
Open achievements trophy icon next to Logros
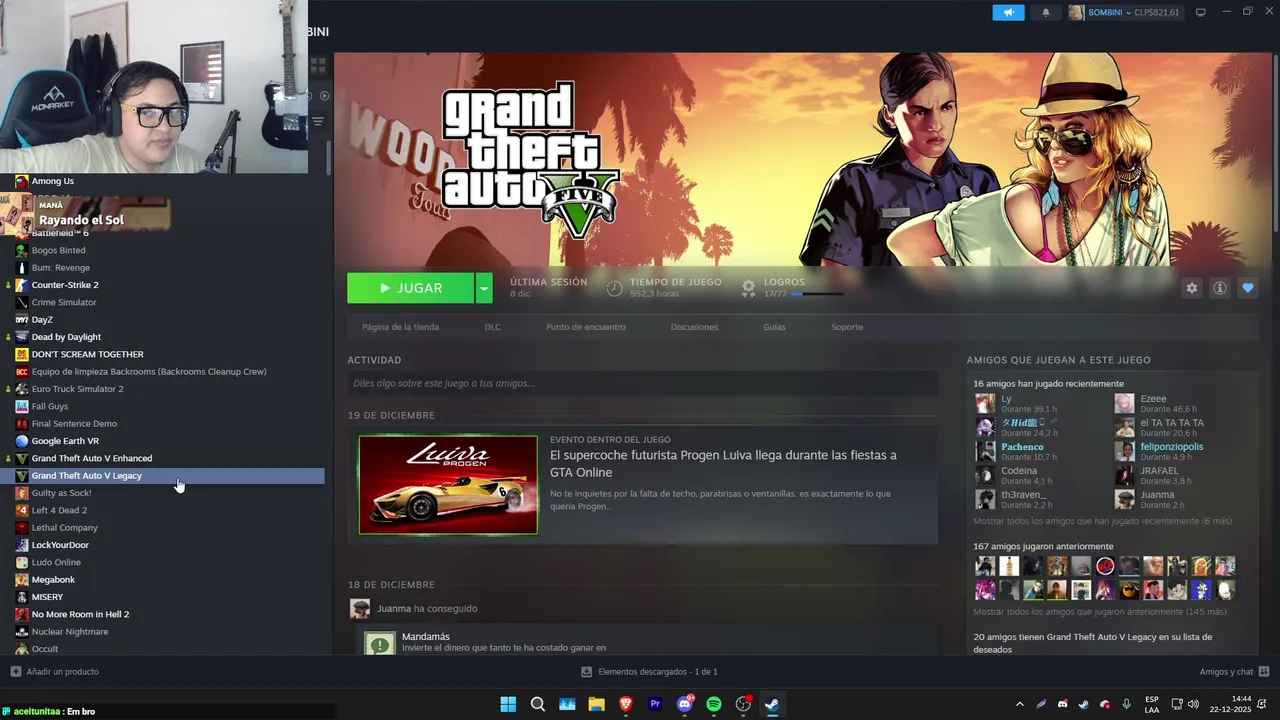coord(748,288)
